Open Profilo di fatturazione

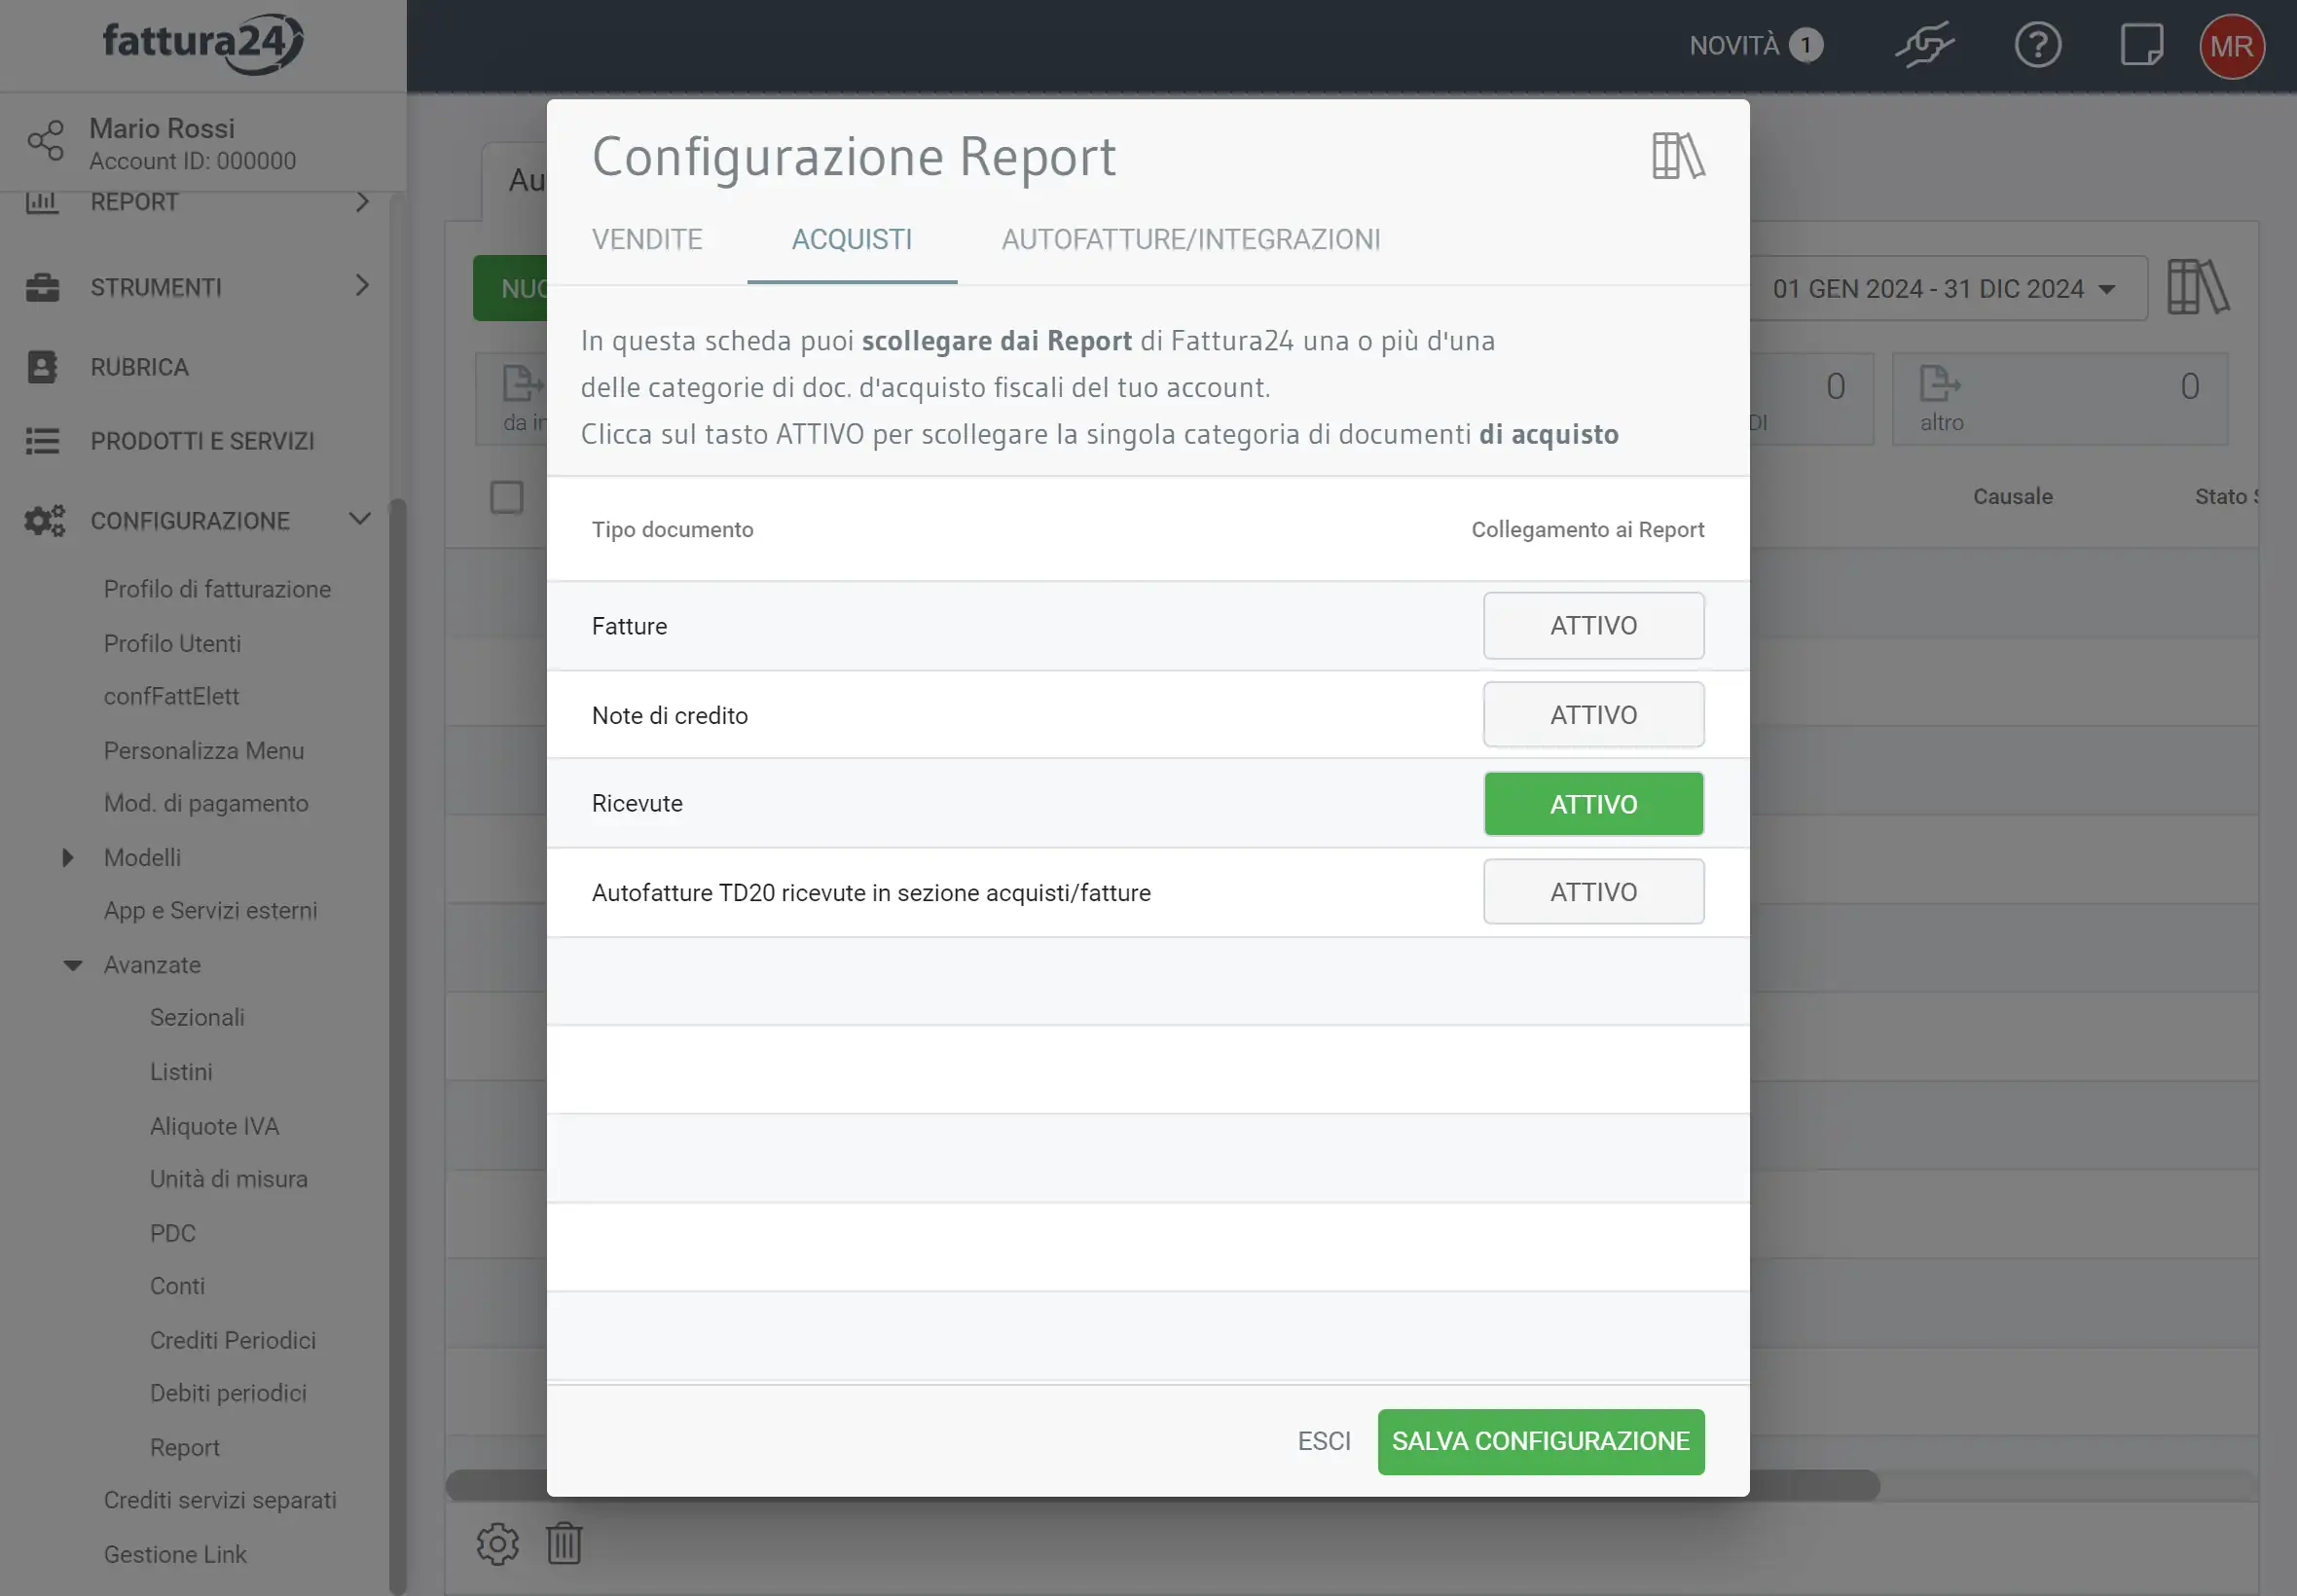pyautogui.click(x=217, y=589)
